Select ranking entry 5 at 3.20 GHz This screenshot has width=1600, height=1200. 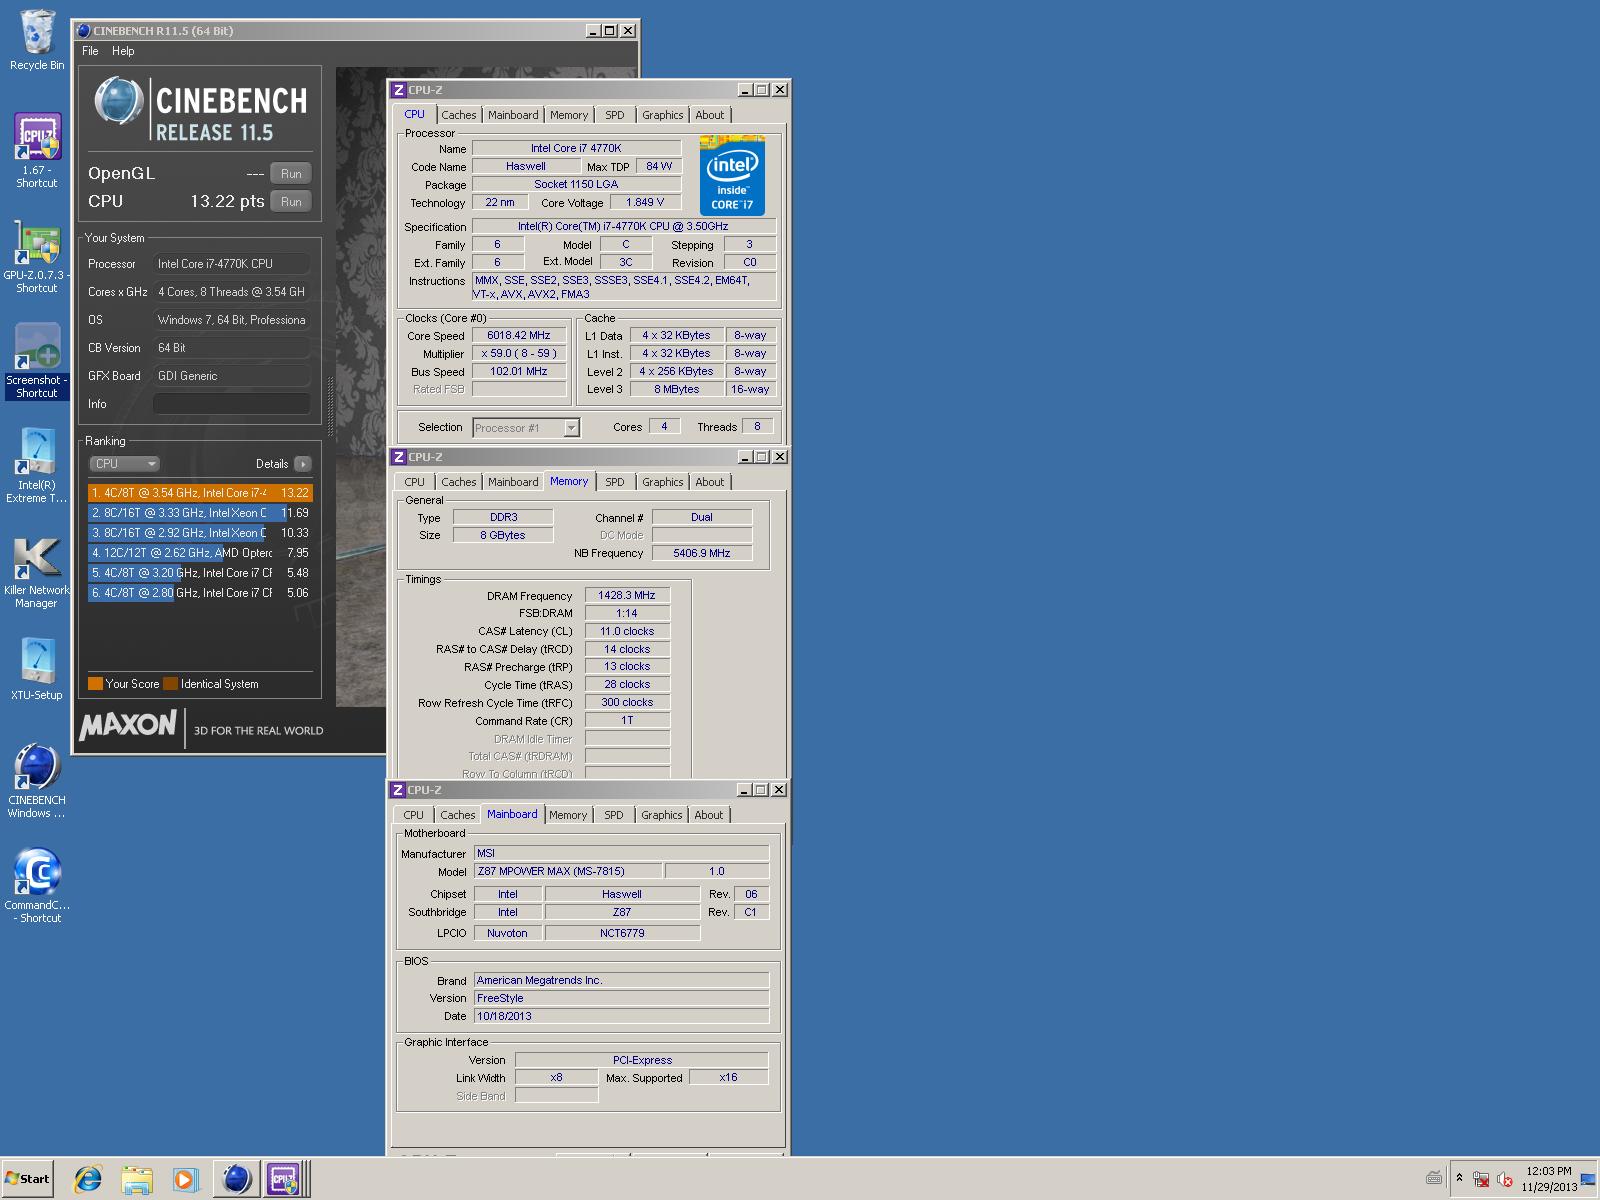pyautogui.click(x=200, y=573)
